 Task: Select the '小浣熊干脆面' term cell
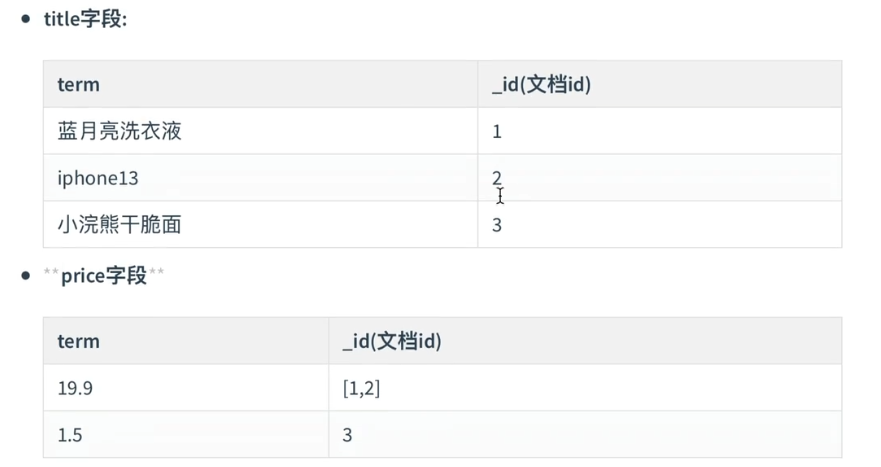tap(119, 225)
